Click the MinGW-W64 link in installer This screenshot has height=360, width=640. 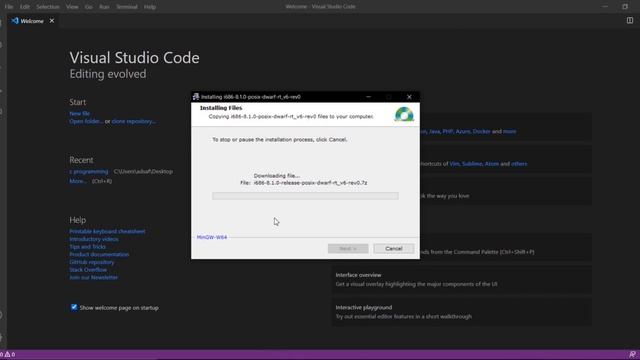tap(212, 237)
